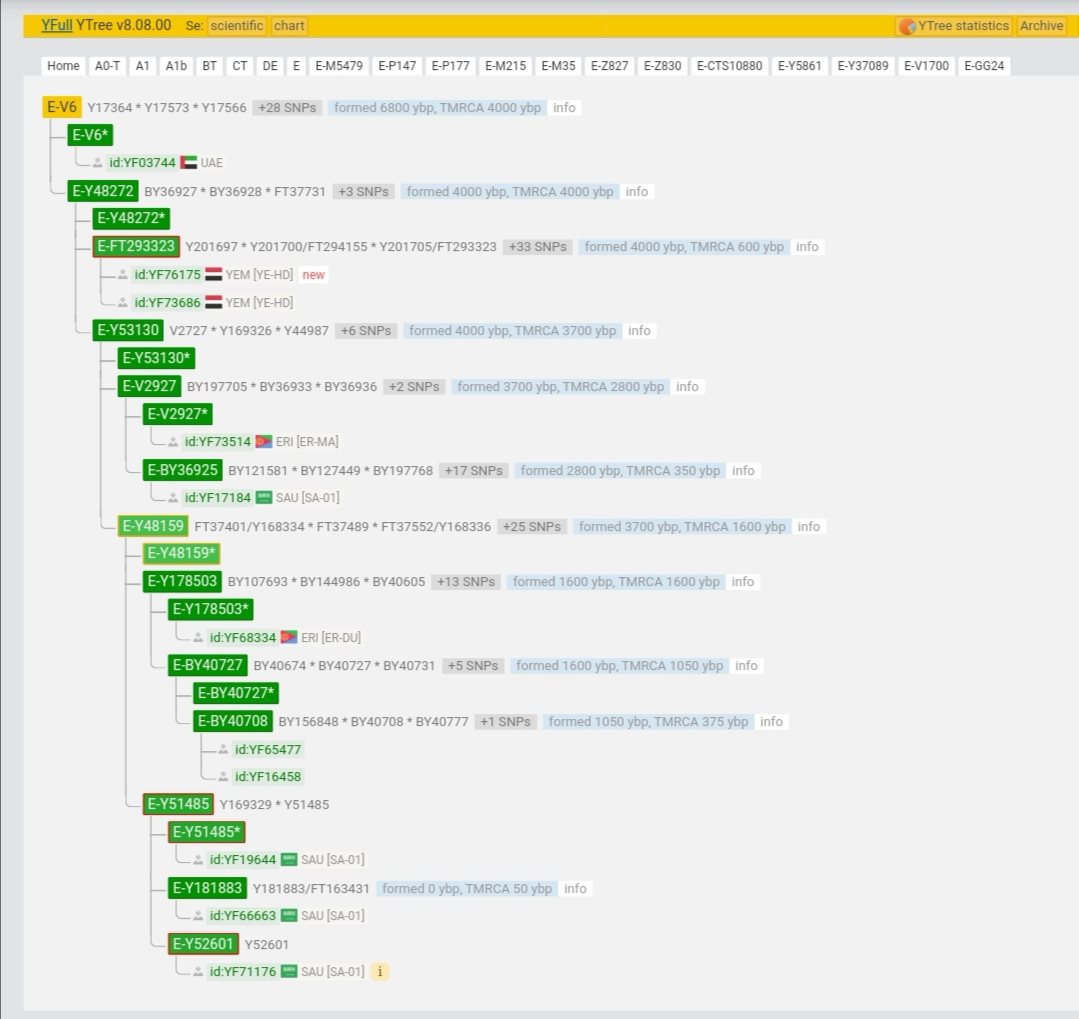Click the UAE flag icon beside YF03744
Viewport: 1079px width, 1019px height.
(188, 163)
